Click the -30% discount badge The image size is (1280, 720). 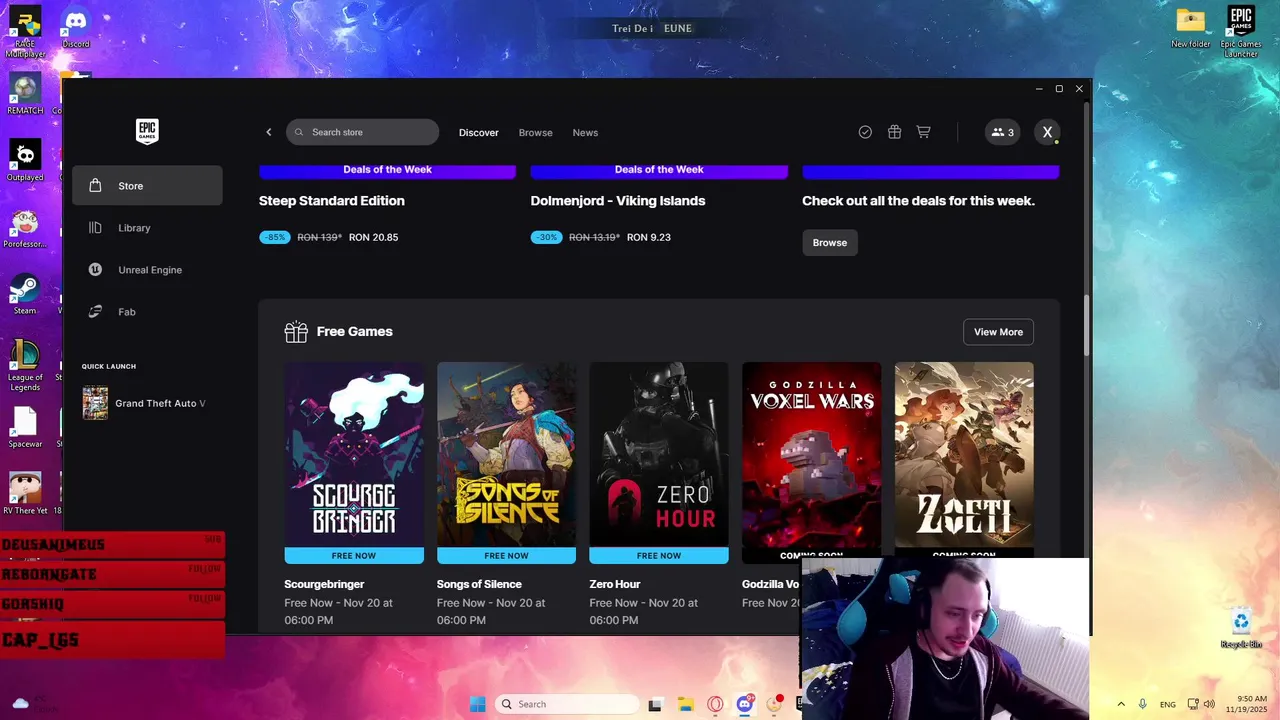tap(546, 238)
